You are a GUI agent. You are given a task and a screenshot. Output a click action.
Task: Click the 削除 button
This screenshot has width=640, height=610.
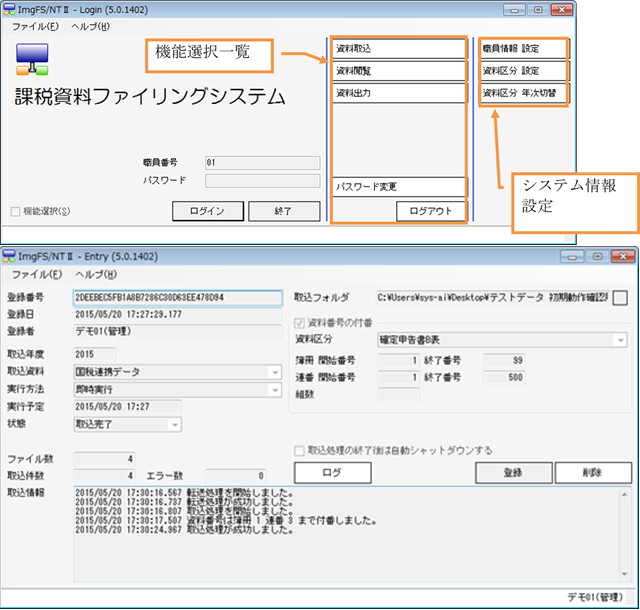click(593, 473)
